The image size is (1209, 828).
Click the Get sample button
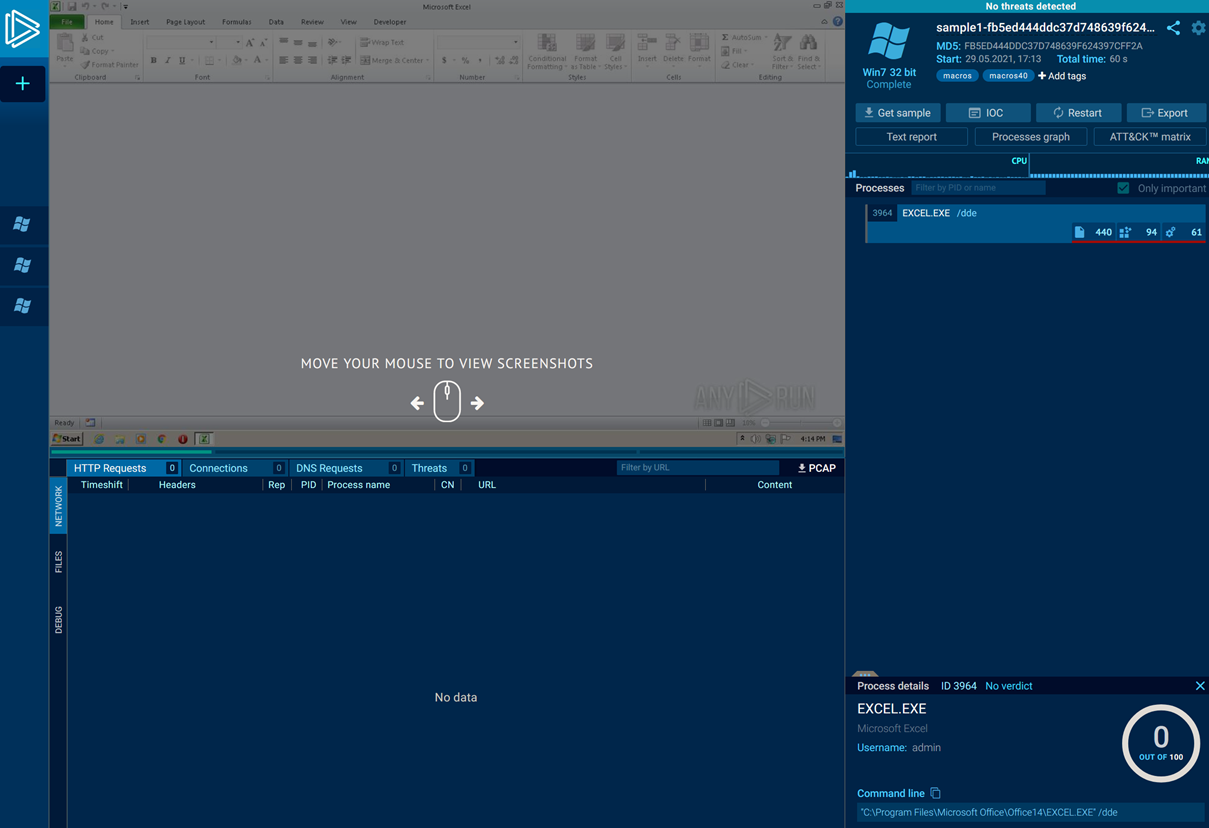[897, 113]
